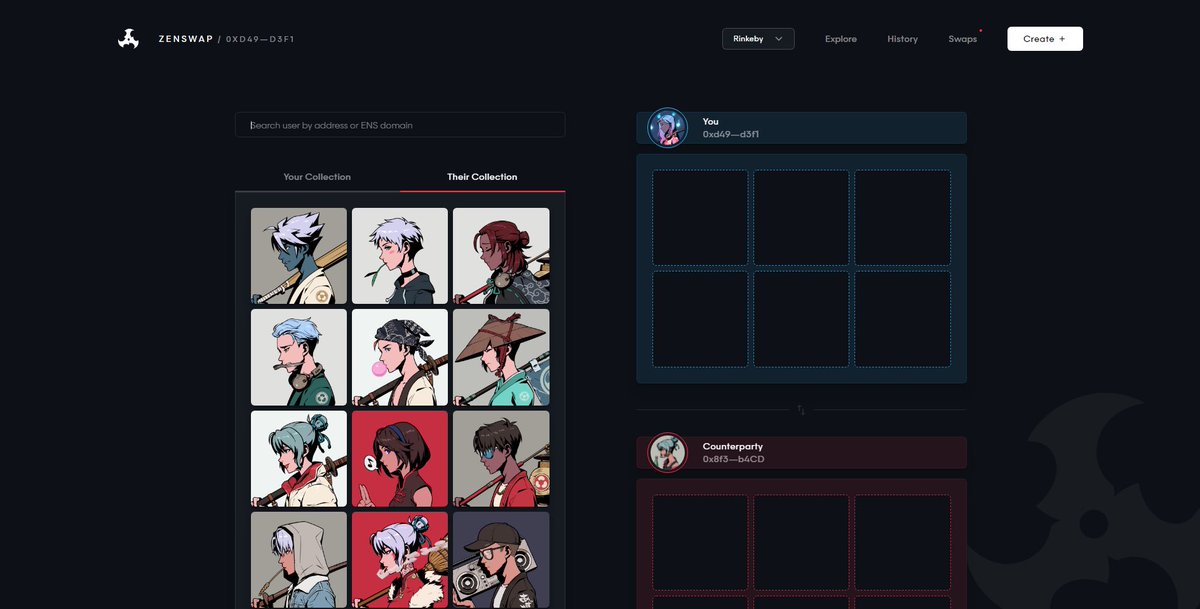Click the counterparty address 0x8f3—b4CD
Screen dimensions: 1200x609
(733, 459)
